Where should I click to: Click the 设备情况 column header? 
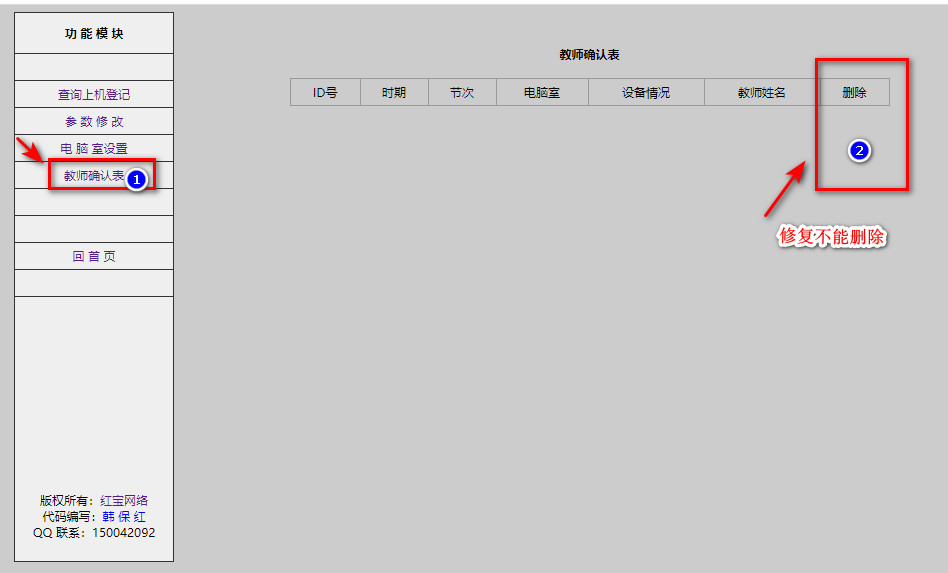click(x=646, y=93)
